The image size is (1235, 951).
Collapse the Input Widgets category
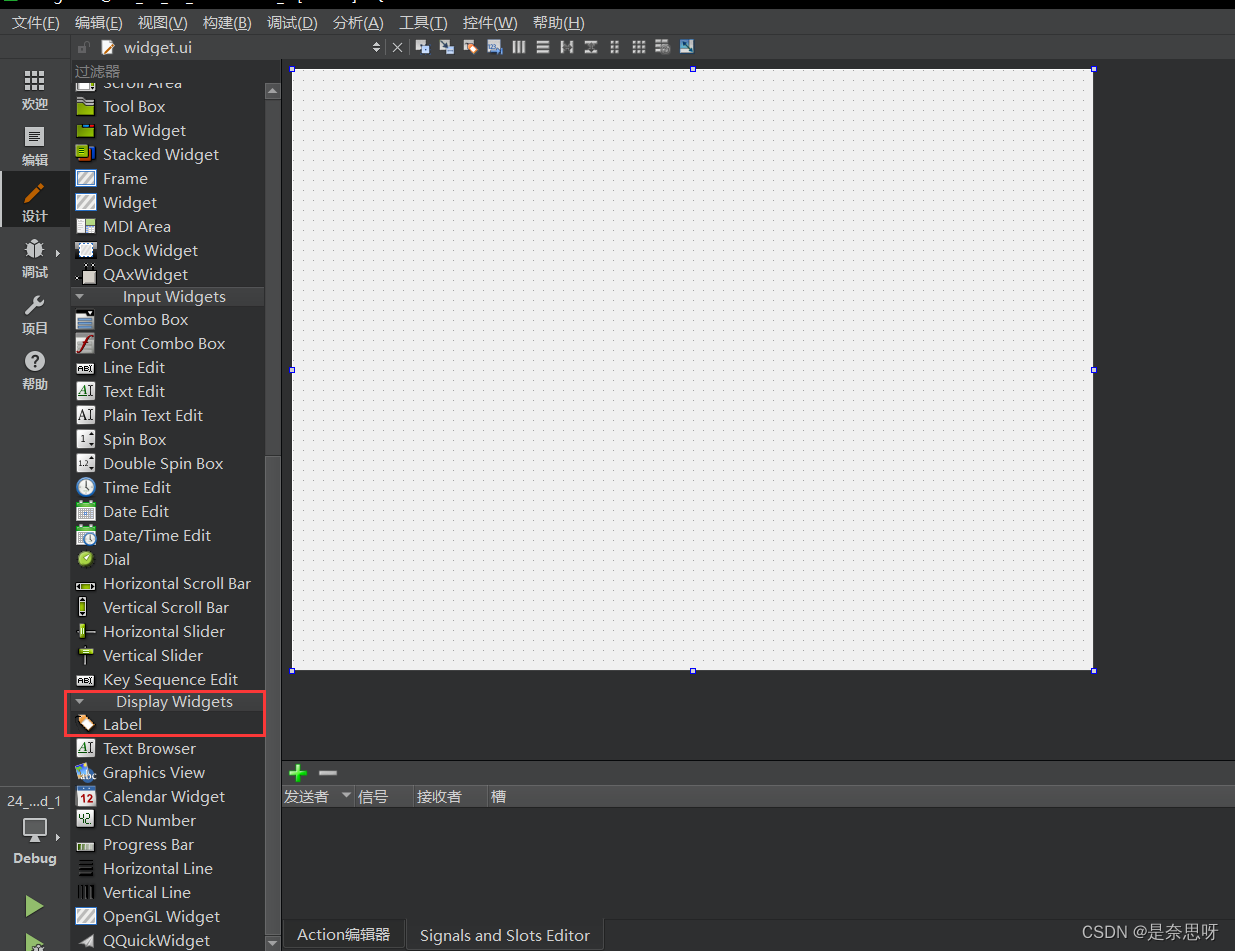(x=80, y=297)
